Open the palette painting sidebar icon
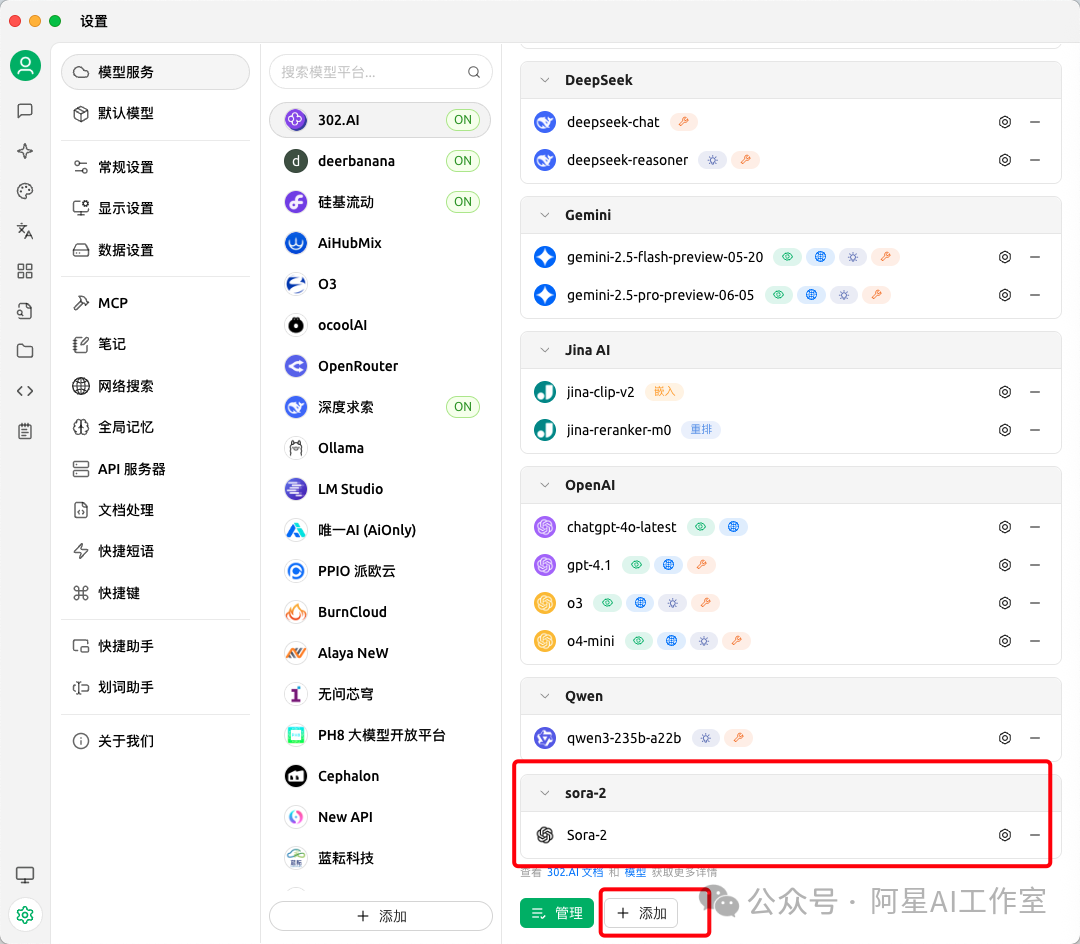1080x944 pixels. (x=25, y=191)
